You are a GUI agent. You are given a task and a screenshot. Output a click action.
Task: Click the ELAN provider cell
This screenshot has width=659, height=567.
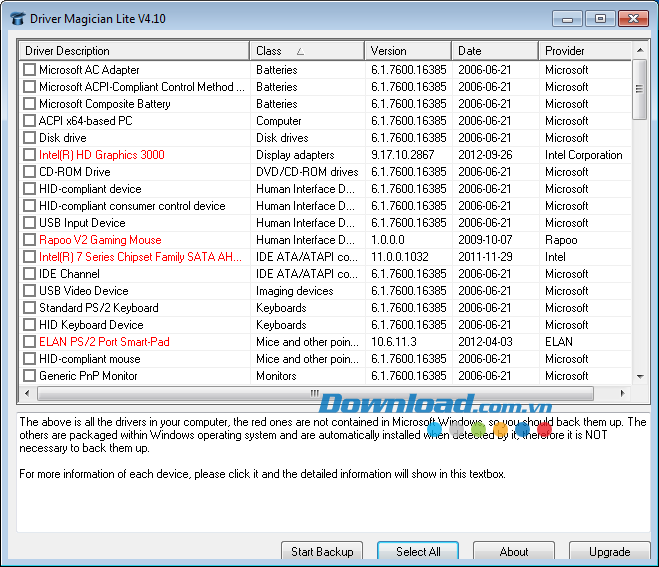pyautogui.click(x=559, y=342)
